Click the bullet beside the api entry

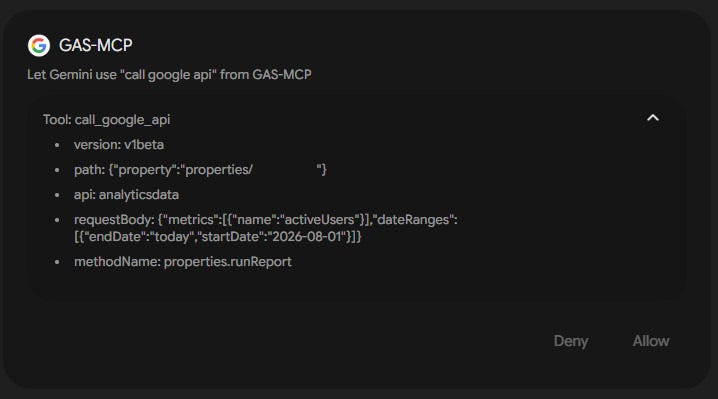point(57,195)
